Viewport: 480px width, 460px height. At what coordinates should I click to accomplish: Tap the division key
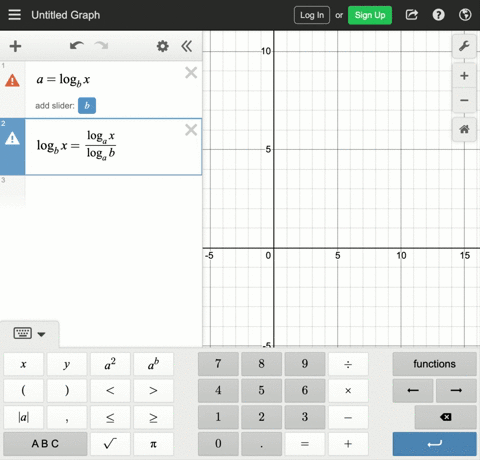click(348, 364)
